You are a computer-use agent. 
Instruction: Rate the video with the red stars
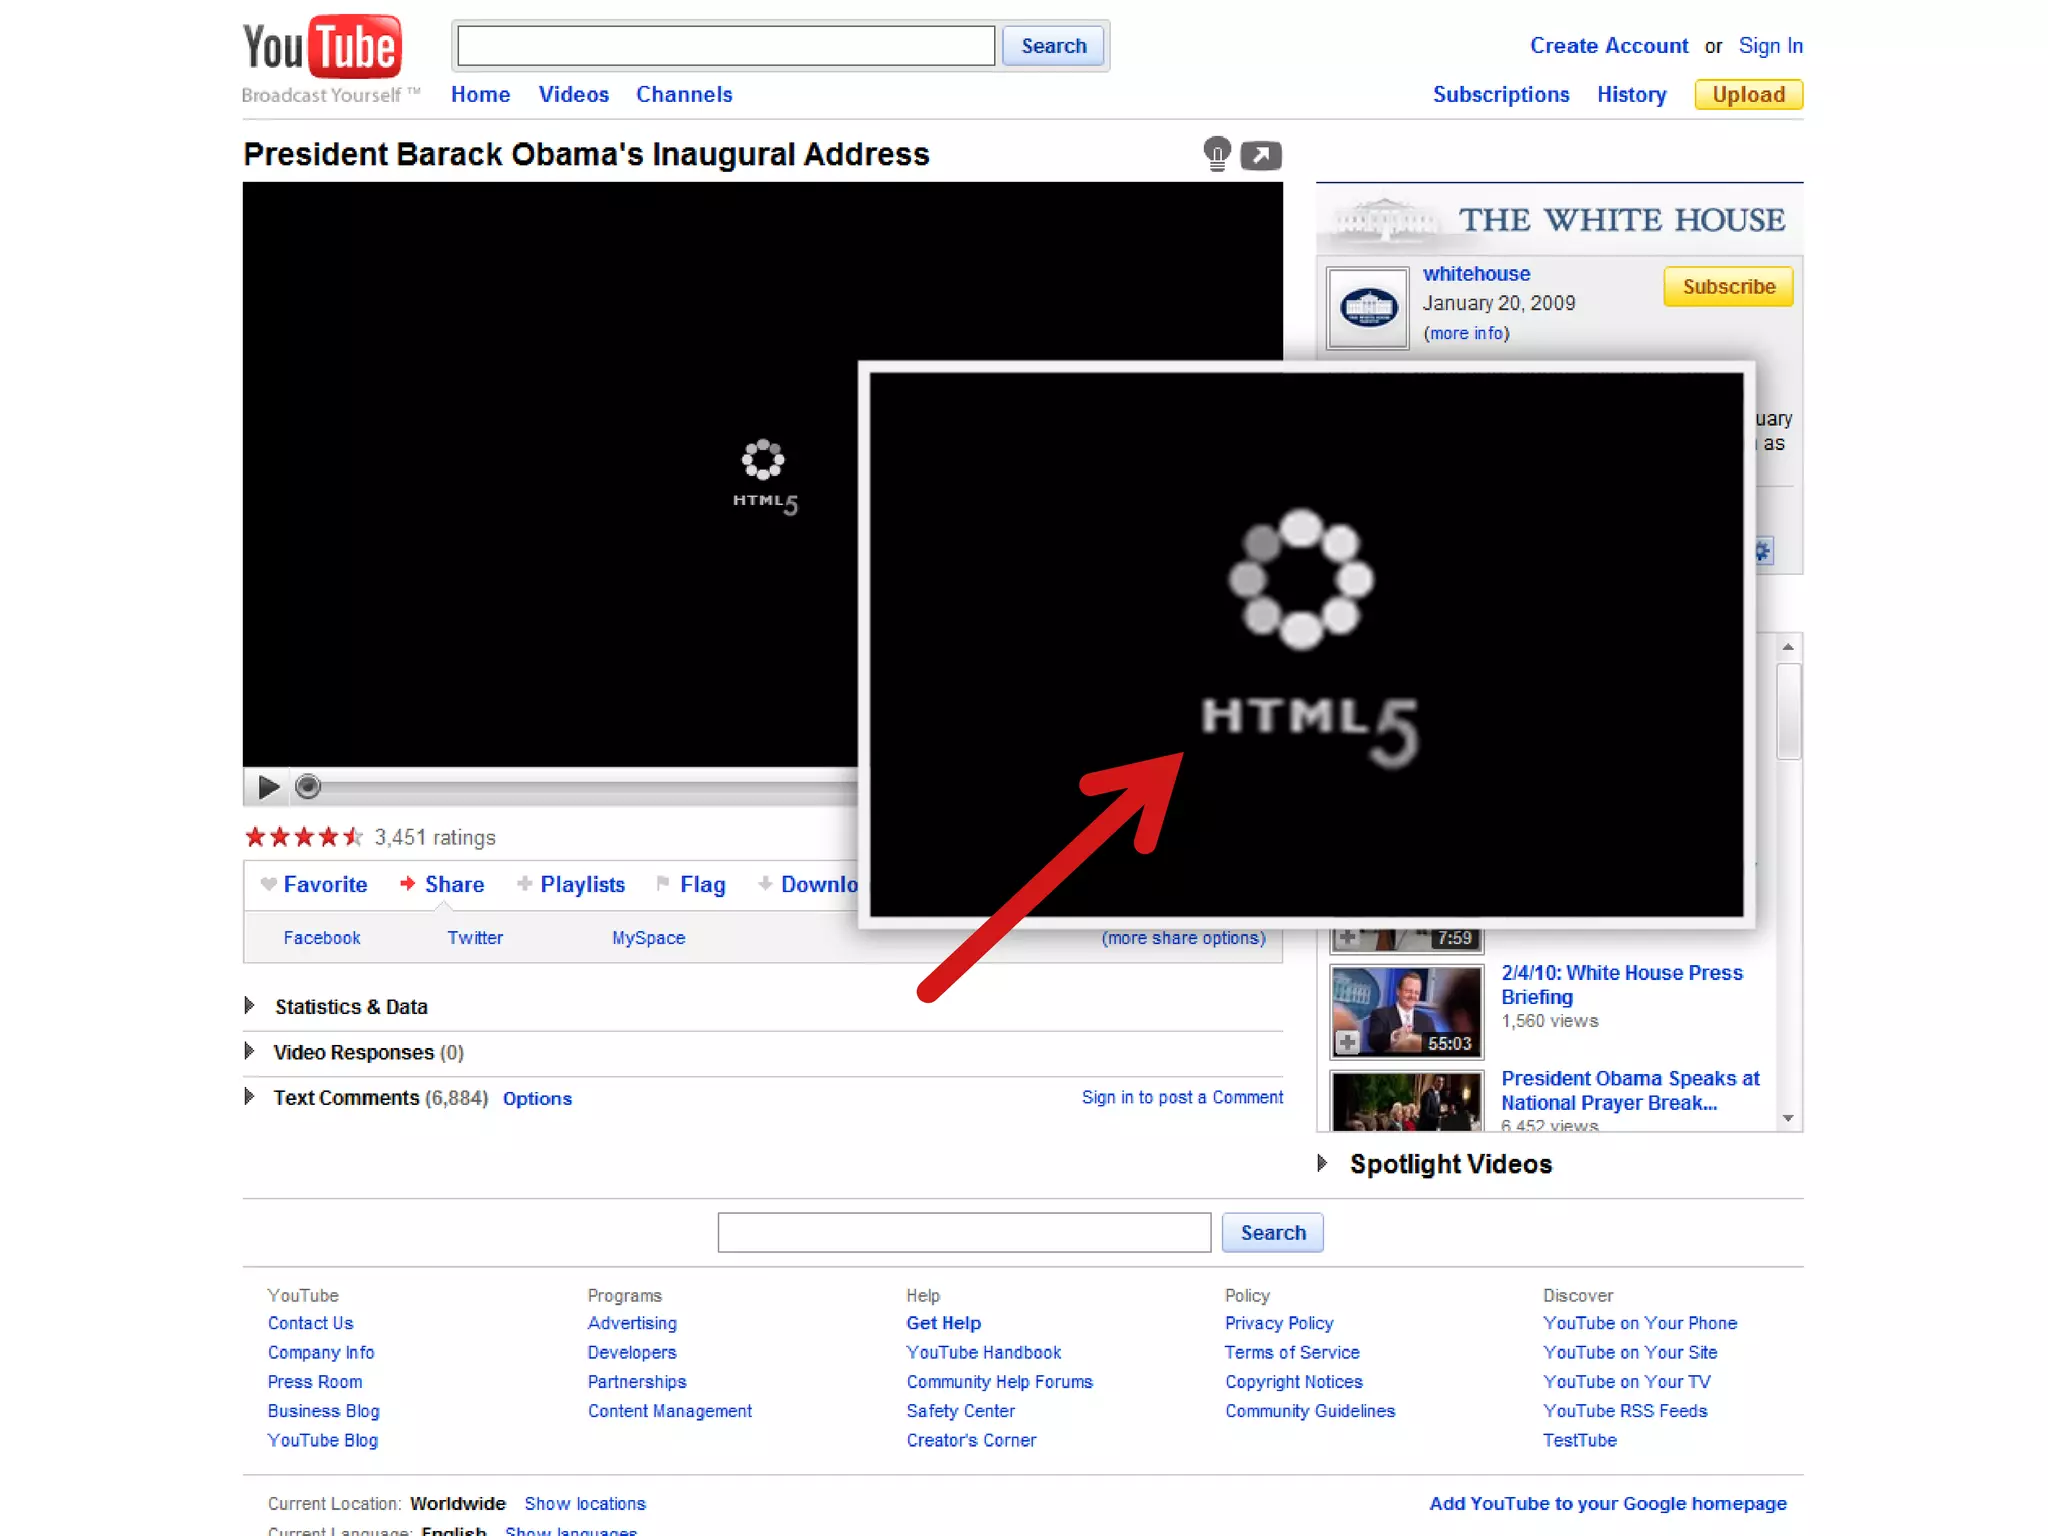point(303,836)
